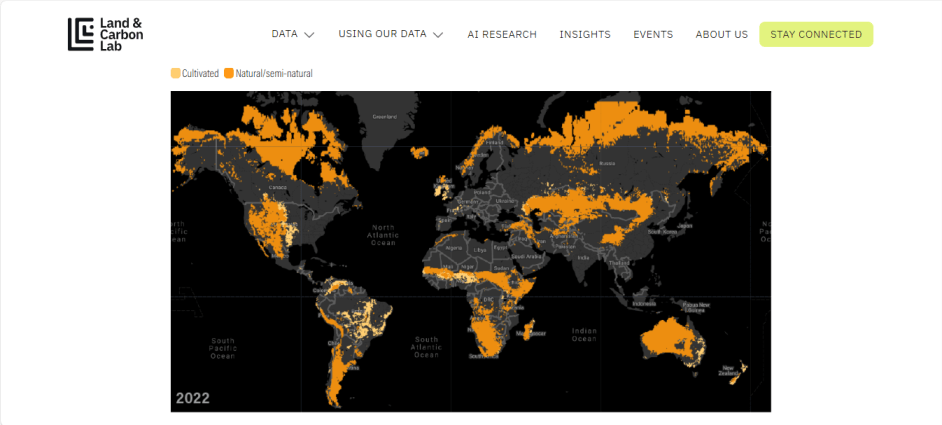
Task: Navigate to the EVENTS page
Action: [653, 34]
